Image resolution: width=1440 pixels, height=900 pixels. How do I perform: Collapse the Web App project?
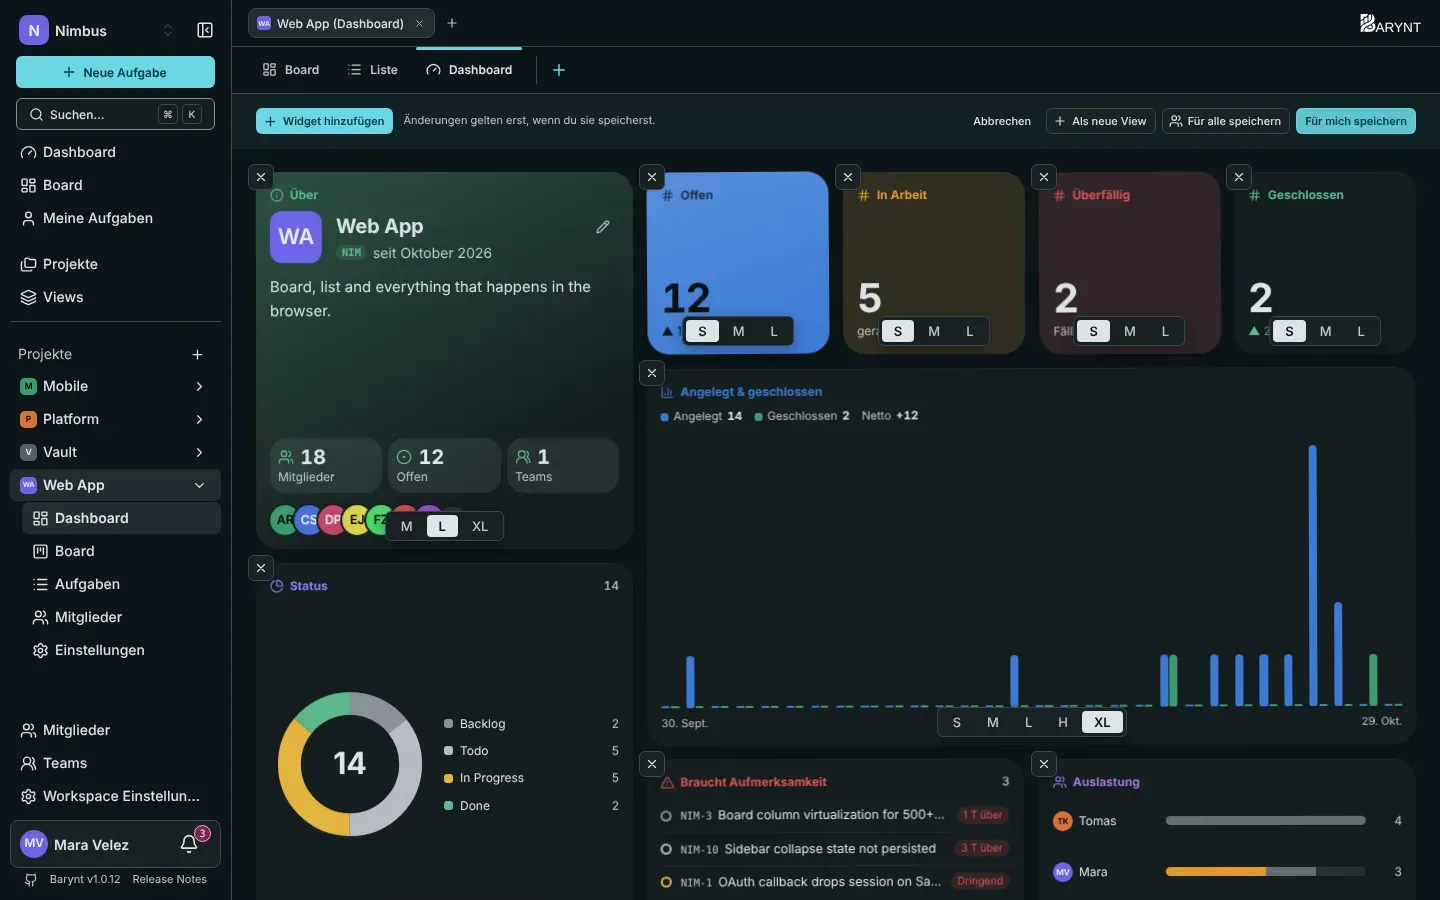click(x=199, y=485)
